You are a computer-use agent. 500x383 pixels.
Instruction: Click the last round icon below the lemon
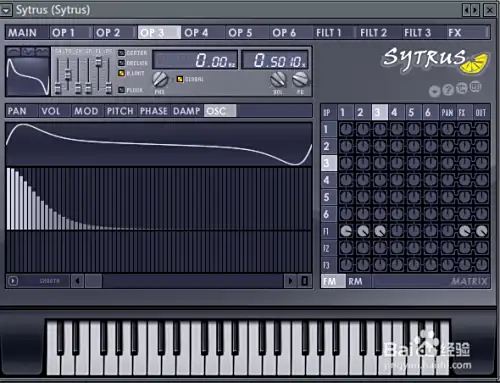pos(475,87)
